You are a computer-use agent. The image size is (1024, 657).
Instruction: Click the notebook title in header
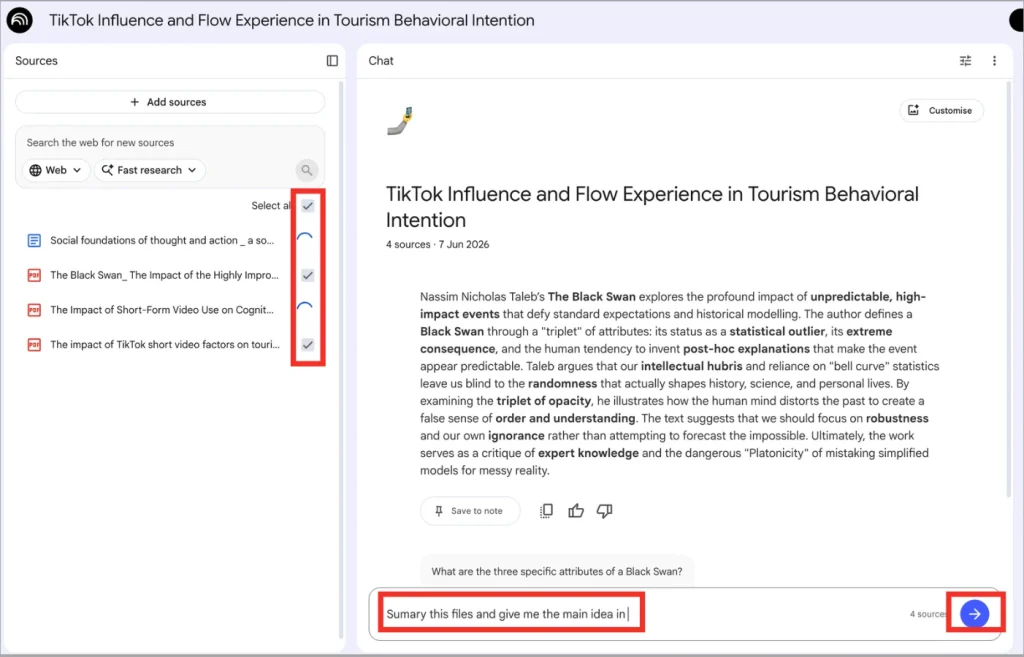291,20
